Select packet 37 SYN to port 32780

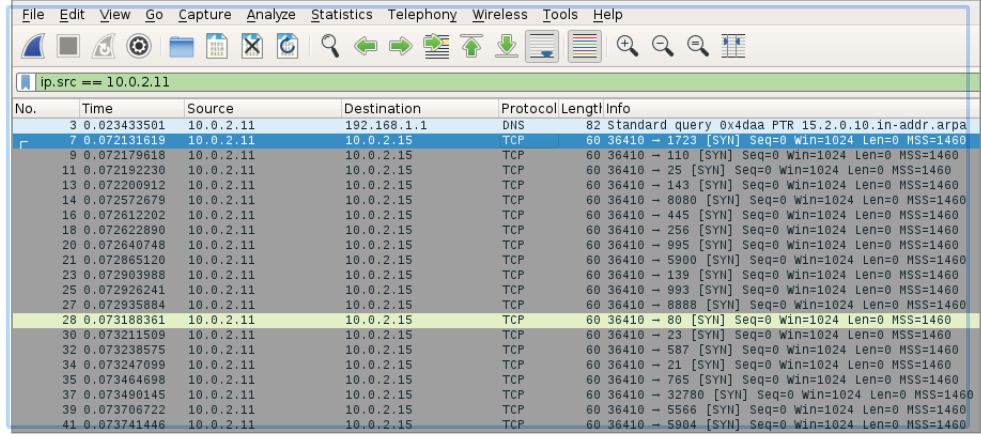click(x=496, y=395)
